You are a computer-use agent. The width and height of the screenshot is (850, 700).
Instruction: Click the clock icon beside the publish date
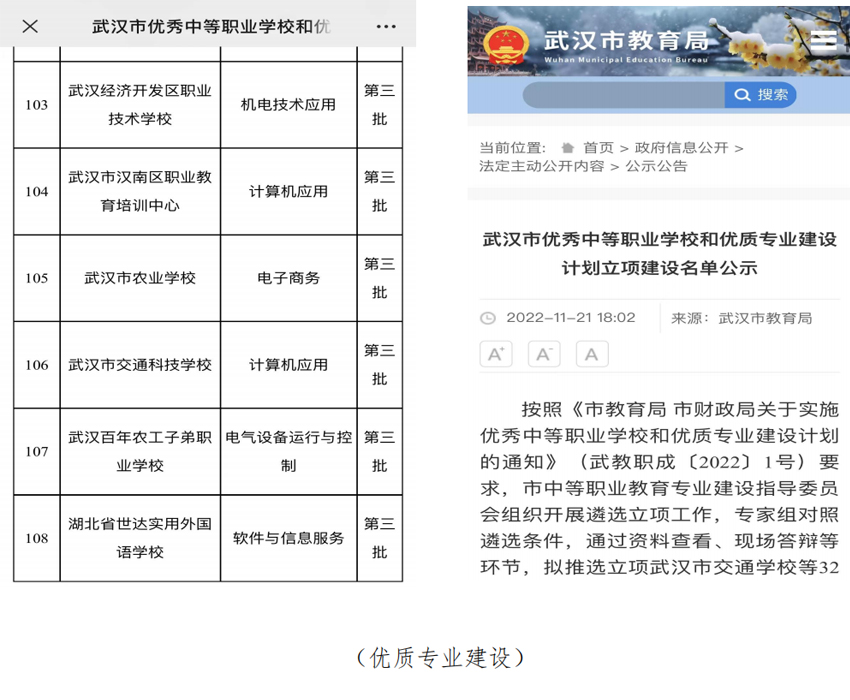488,319
